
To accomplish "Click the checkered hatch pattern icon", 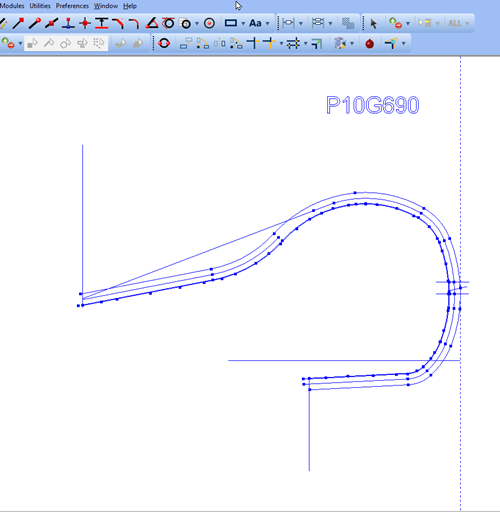I will [348, 23].
